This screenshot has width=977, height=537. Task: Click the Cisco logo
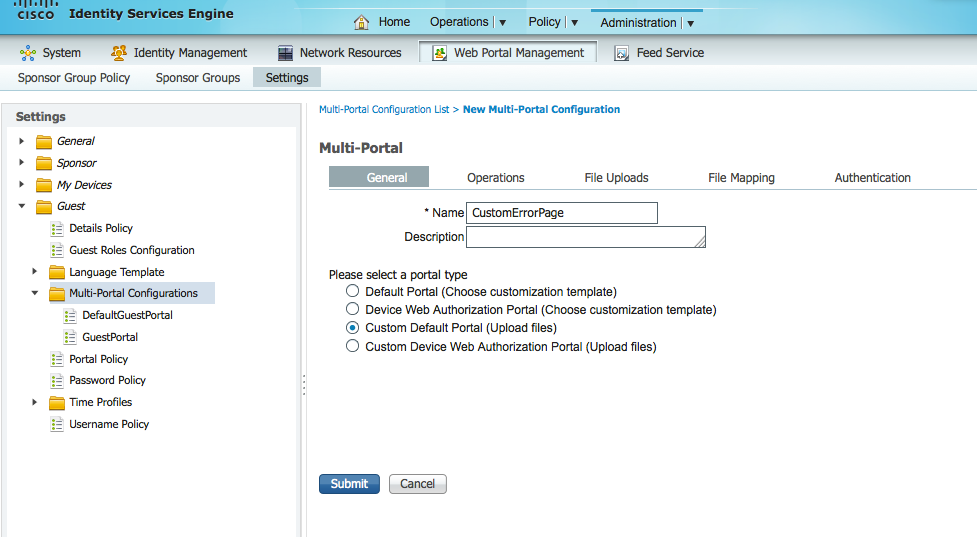[36, 10]
